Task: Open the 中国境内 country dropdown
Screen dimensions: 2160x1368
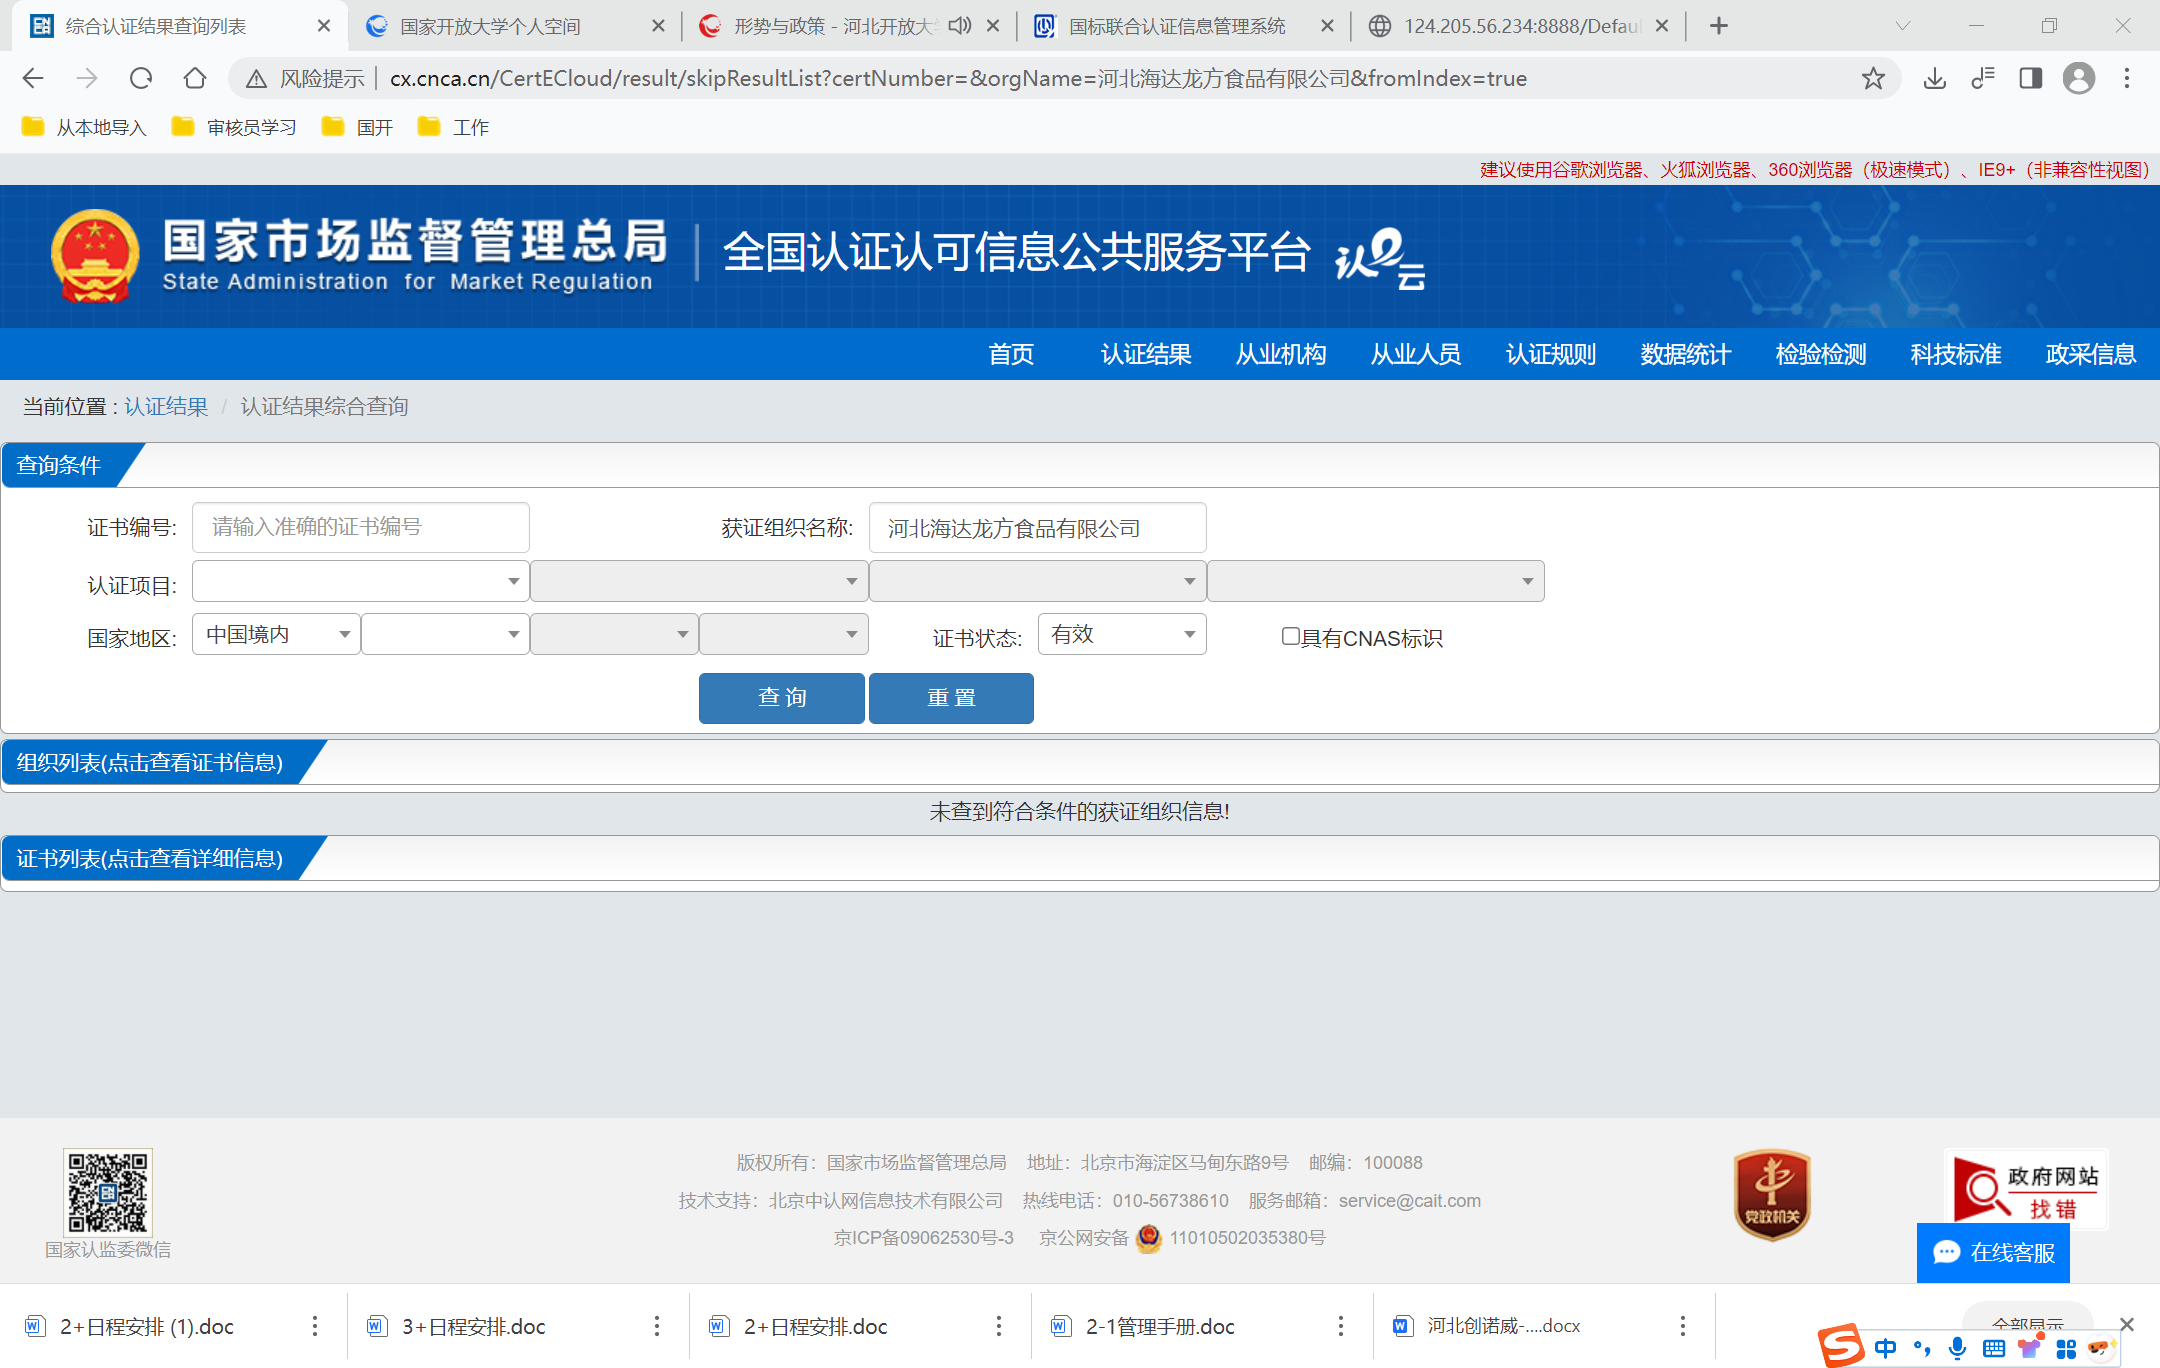Action: (276, 635)
